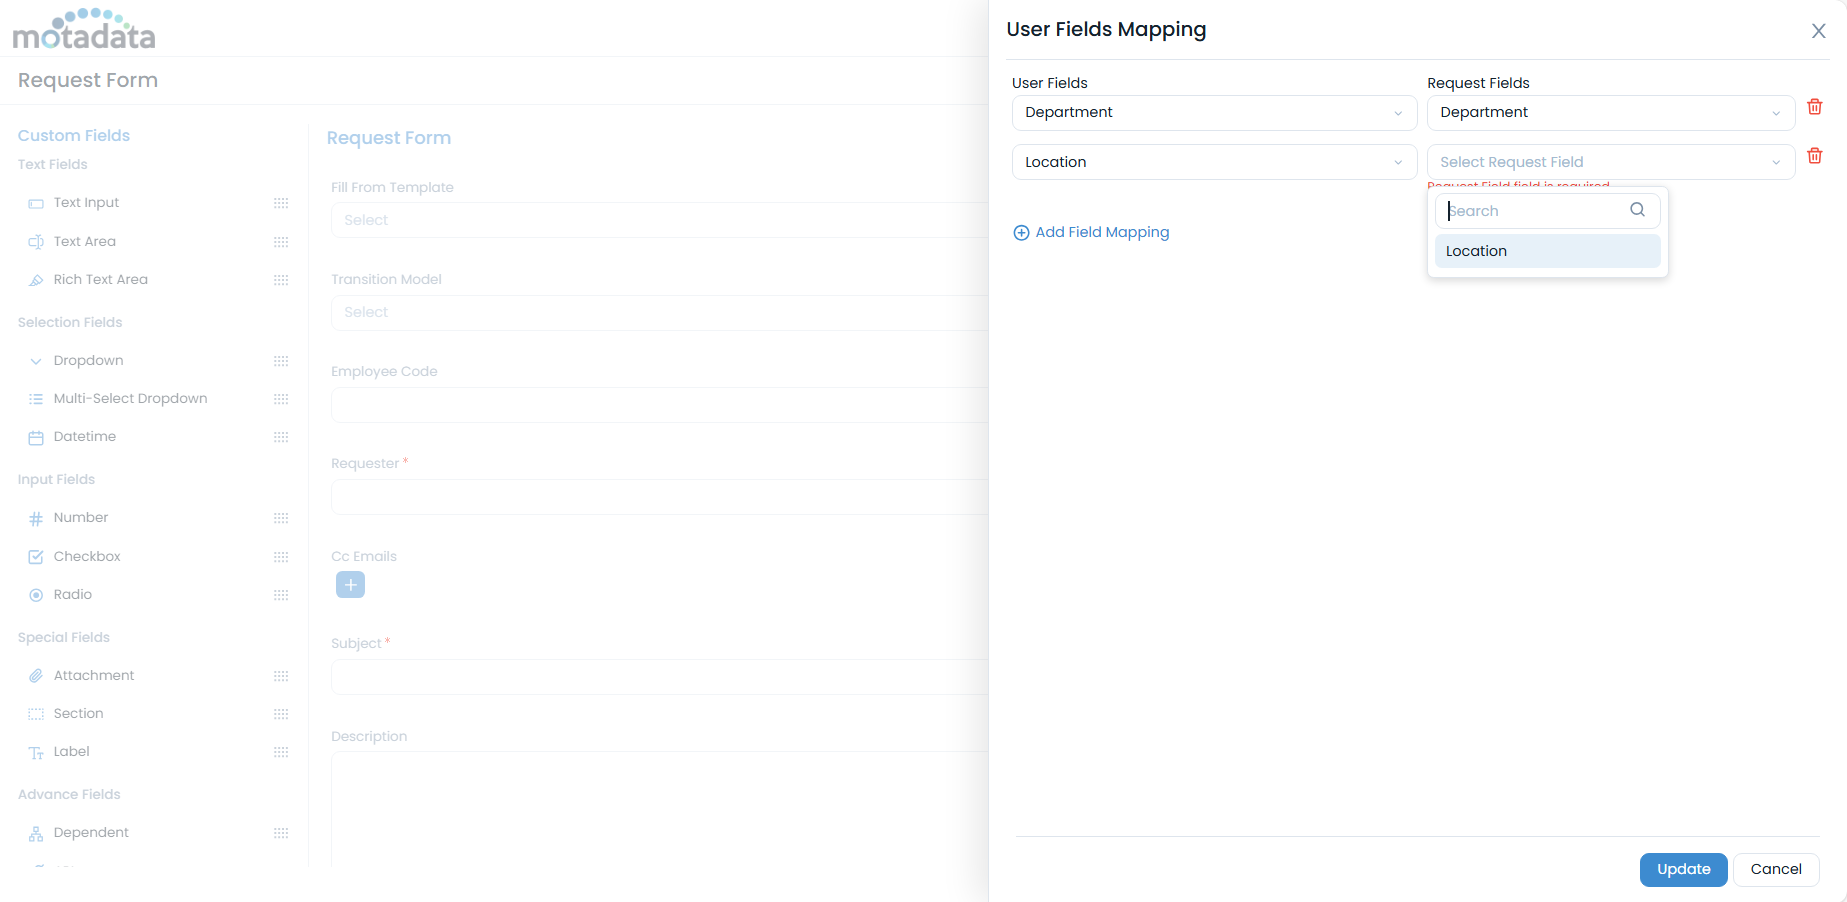This screenshot has width=1847, height=902.
Task: Click the Checkbox field icon in sidebar
Action: tap(36, 557)
